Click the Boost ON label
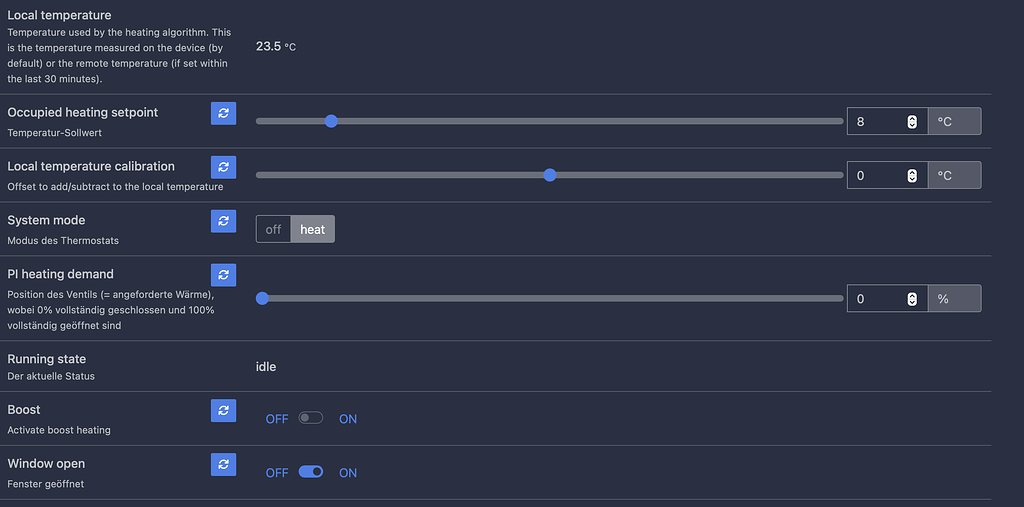Viewport: 1024px width, 507px height. tap(348, 419)
